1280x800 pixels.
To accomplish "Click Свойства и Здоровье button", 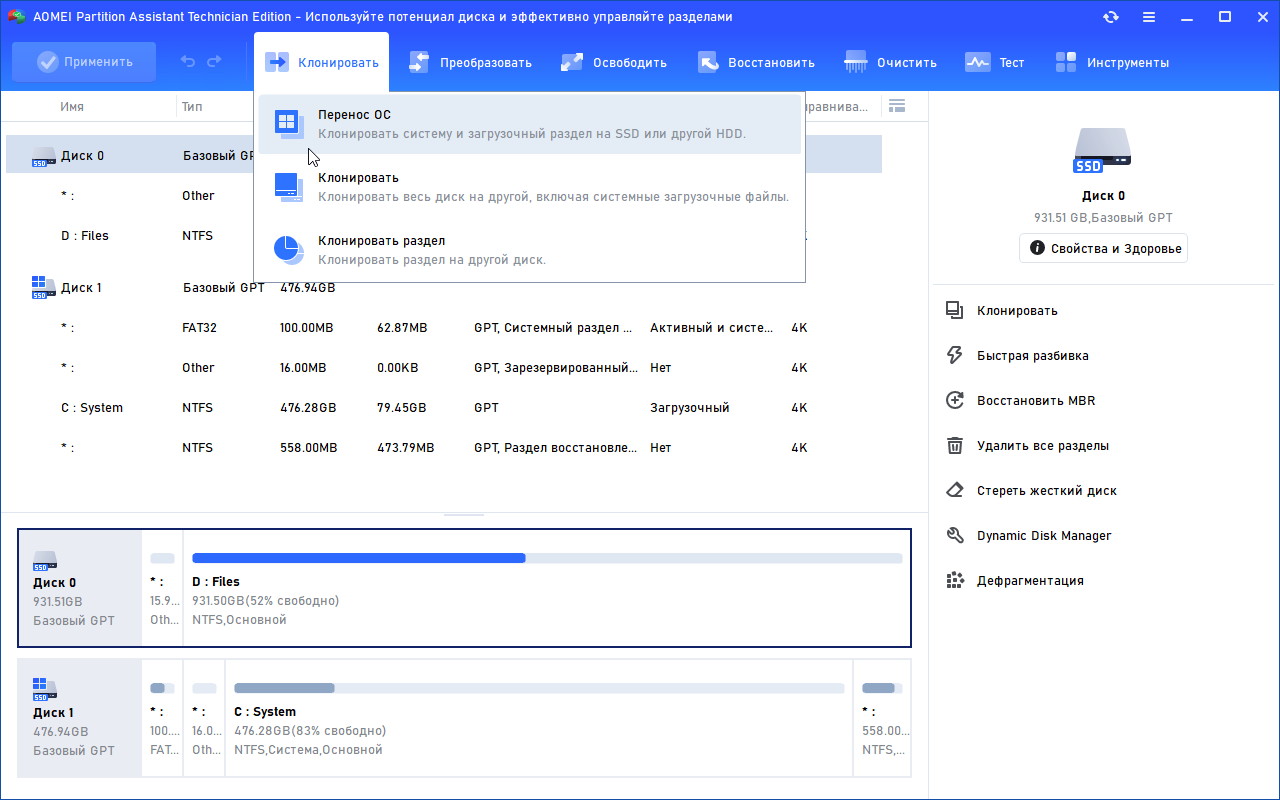I will pyautogui.click(x=1104, y=248).
